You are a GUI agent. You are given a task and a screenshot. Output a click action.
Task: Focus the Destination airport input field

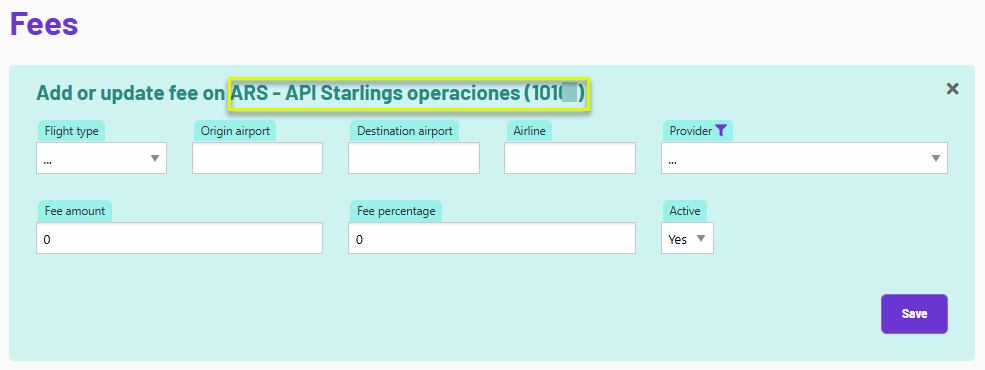(x=414, y=158)
